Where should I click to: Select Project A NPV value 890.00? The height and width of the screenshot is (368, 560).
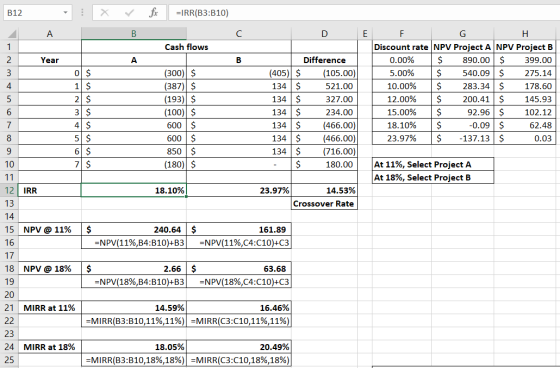click(x=462, y=60)
